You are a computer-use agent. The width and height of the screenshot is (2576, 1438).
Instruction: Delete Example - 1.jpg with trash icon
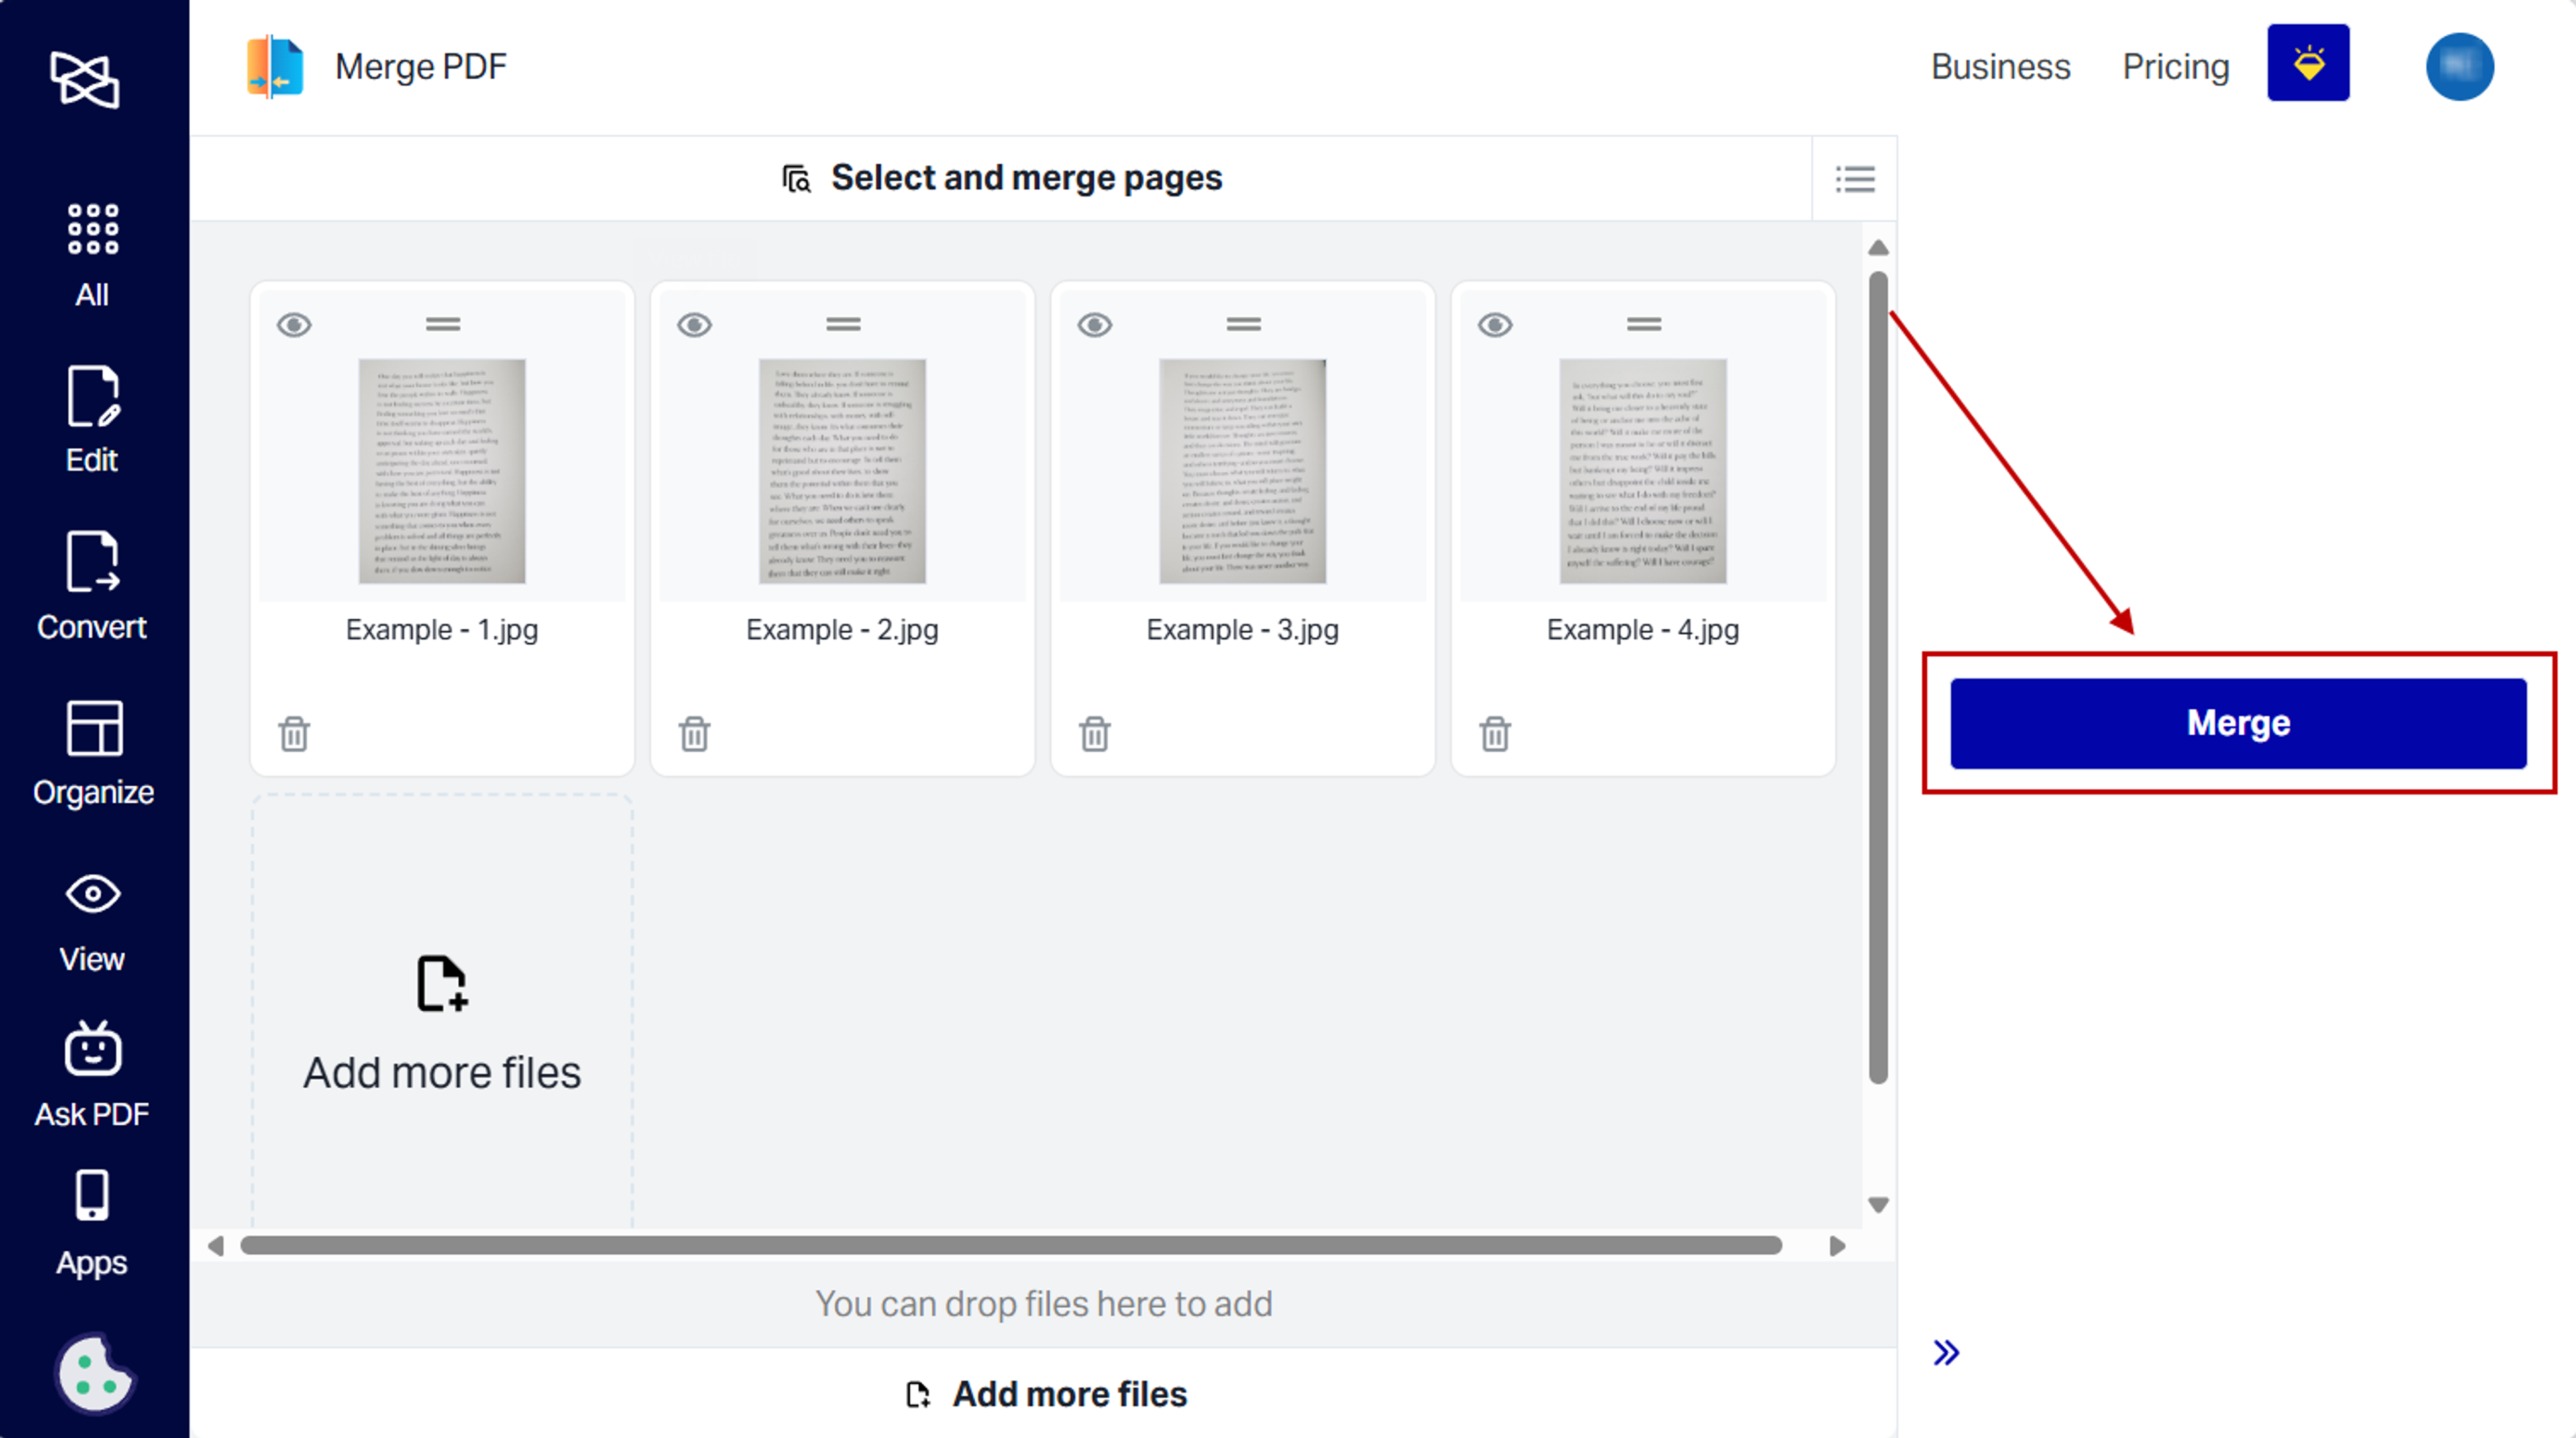(x=294, y=734)
